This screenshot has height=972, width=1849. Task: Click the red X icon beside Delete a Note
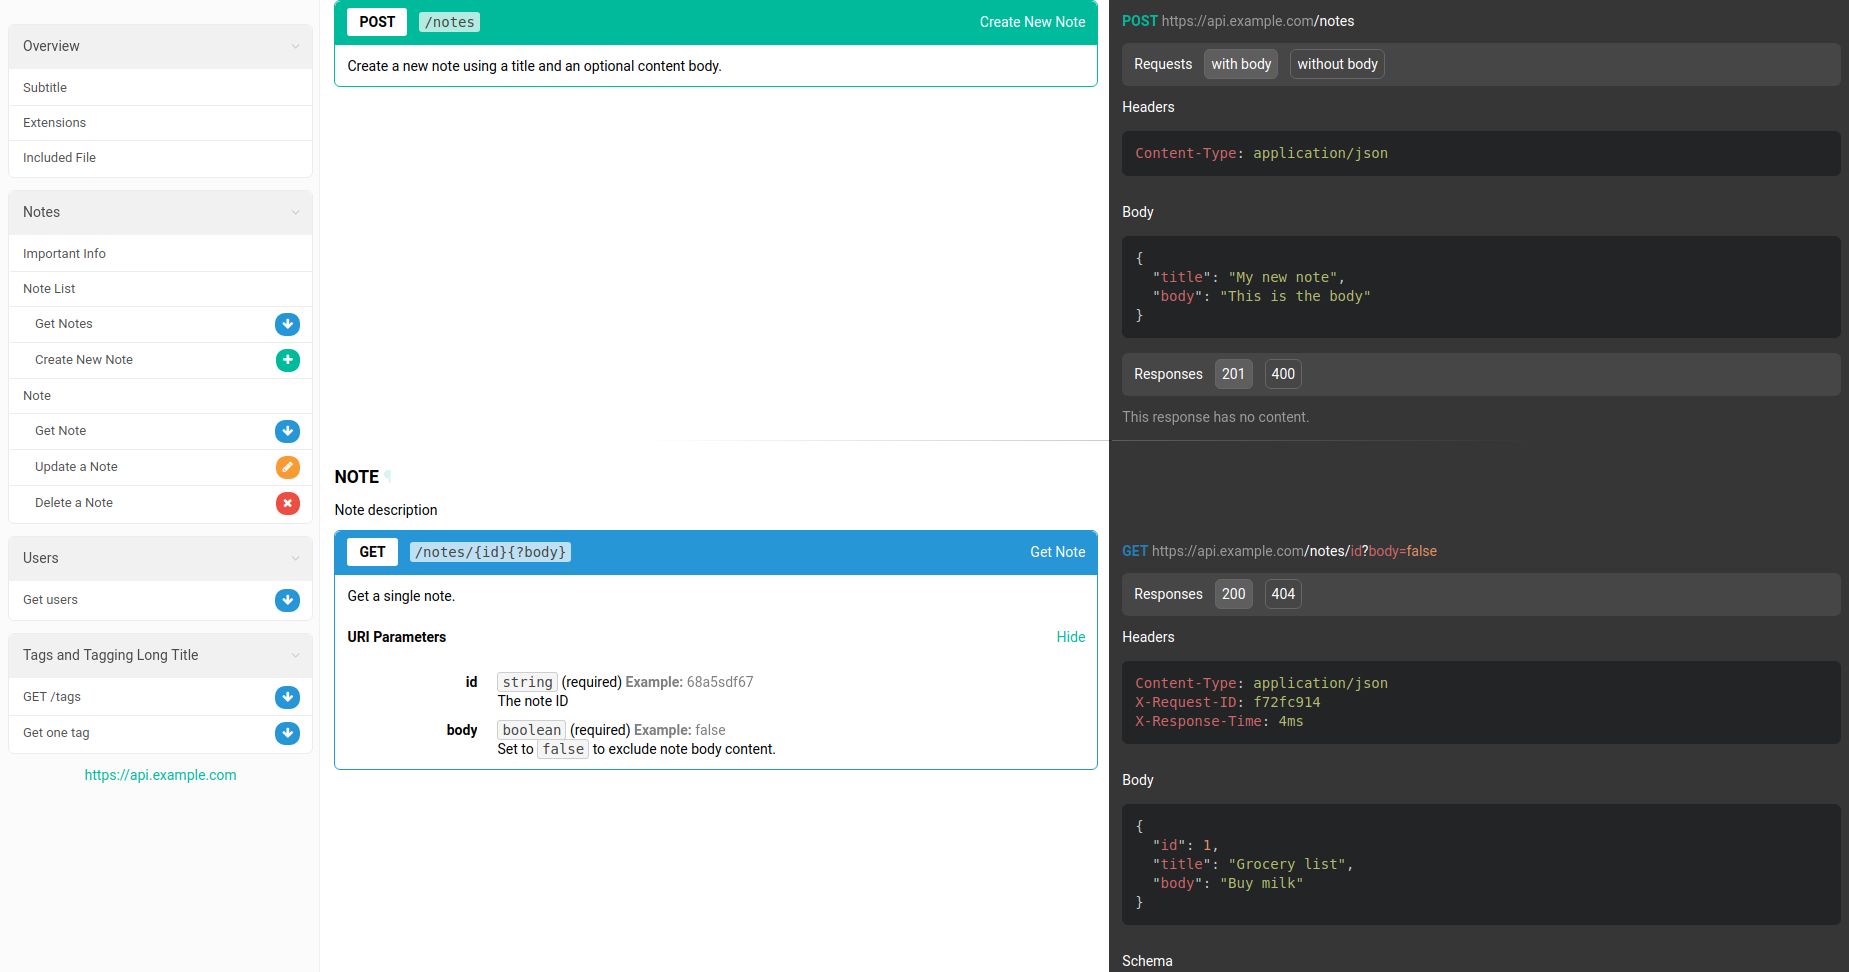(287, 503)
